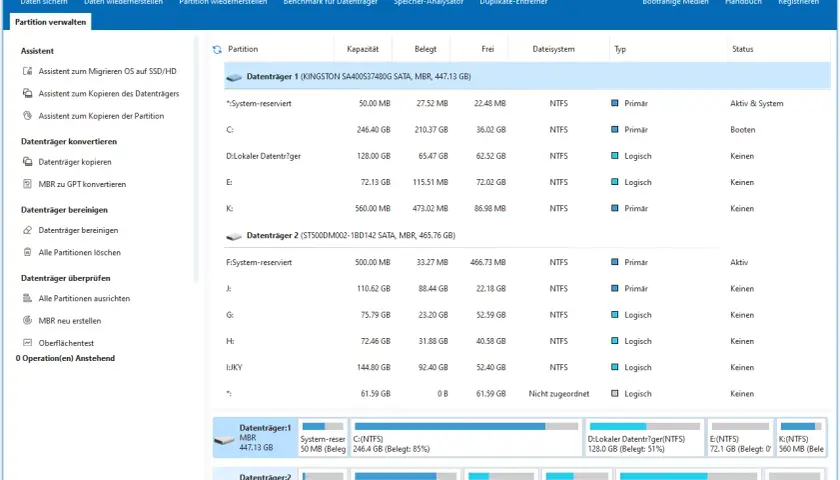
Task: Select the K: partition row
Action: pyautogui.click(x=527, y=208)
